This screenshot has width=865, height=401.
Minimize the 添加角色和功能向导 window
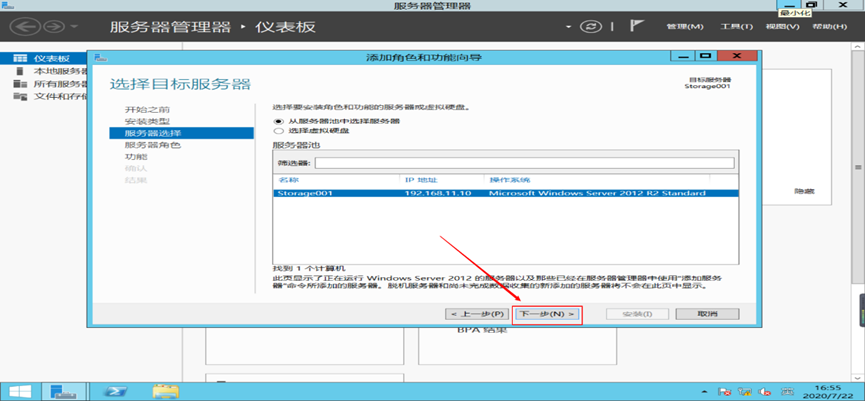coord(684,56)
